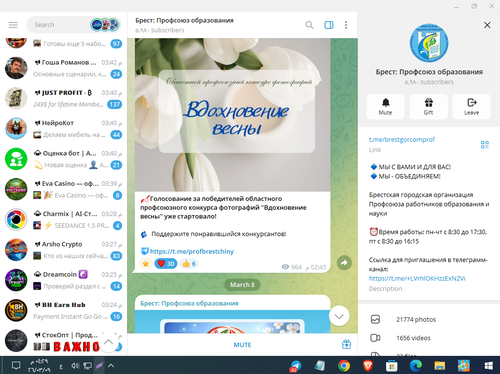Image resolution: width=500 pixels, height=374 pixels.
Task: Click the Гоша Романов profile avatar
Action: click(x=16, y=68)
